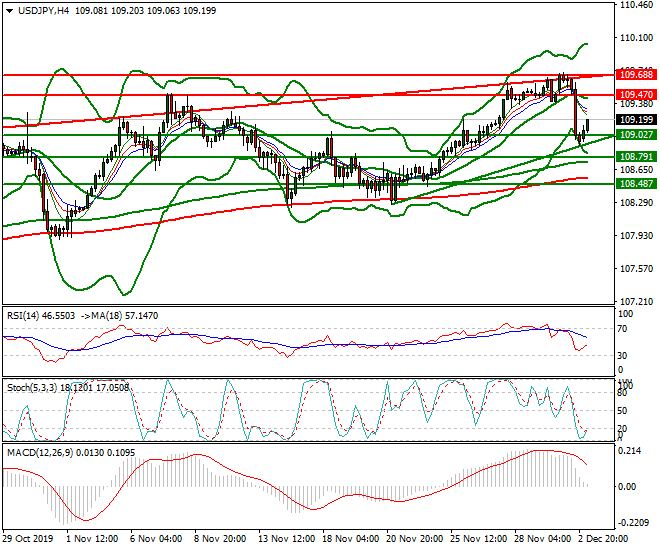Click the RSI(14) 46.5503 indicator label
This screenshot has height=550, width=660.
click(41, 316)
